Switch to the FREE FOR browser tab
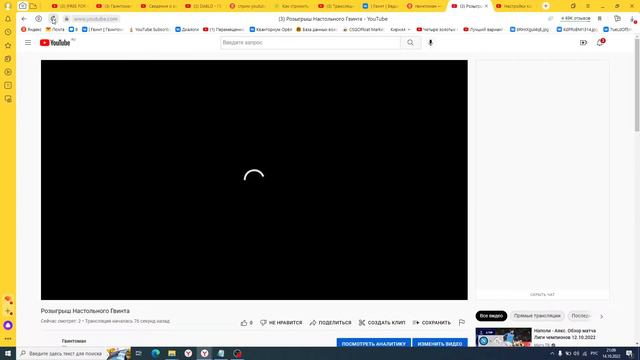Screen dimensions: 640x360 (x=70, y=6)
